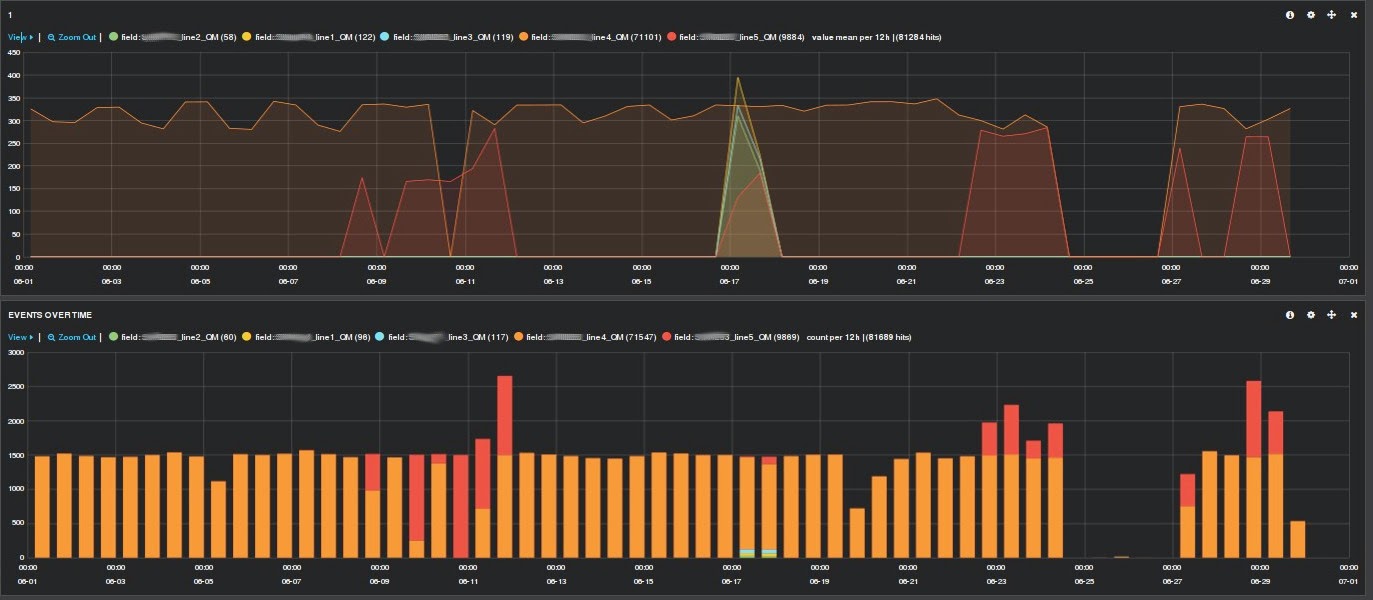The width and height of the screenshot is (1373, 600).
Task: Click the tallest red bar near 06-11
Action: point(505,415)
